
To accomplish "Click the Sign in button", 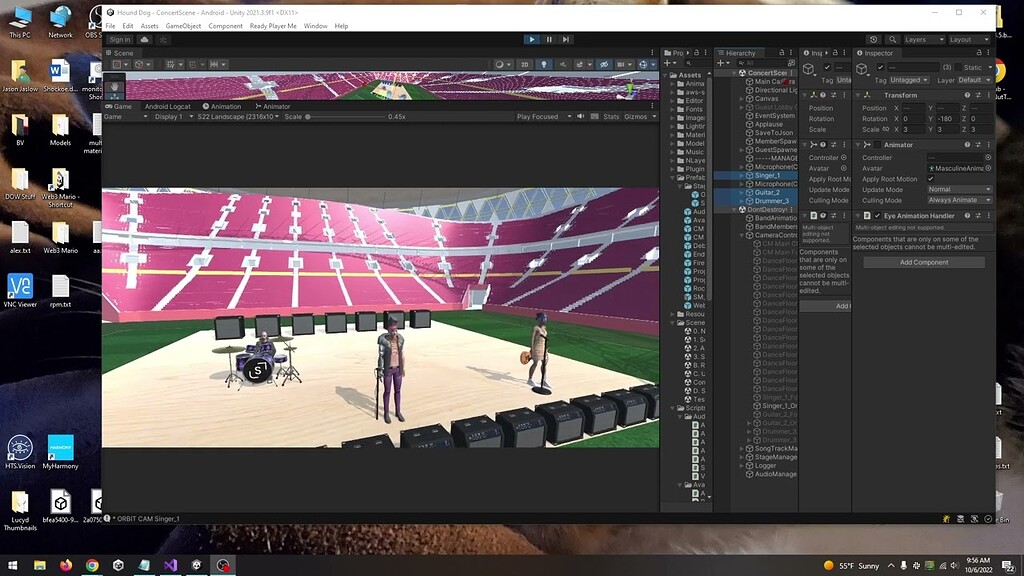I will [x=118, y=39].
